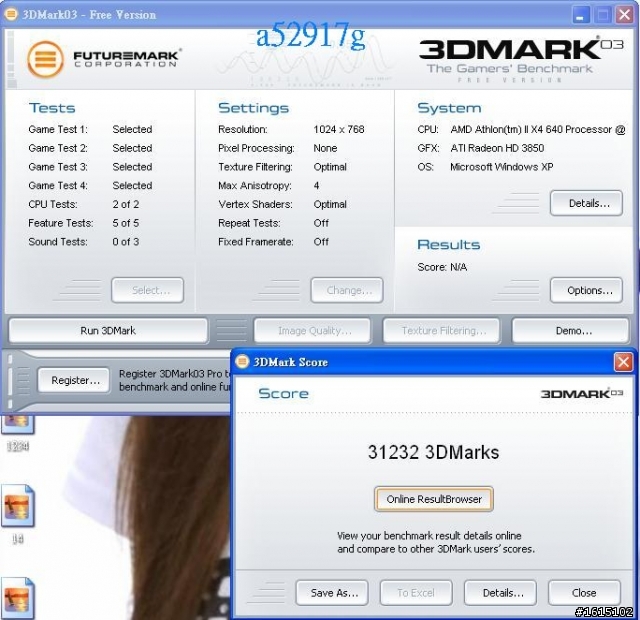Open the Image Quality dialog

point(312,331)
